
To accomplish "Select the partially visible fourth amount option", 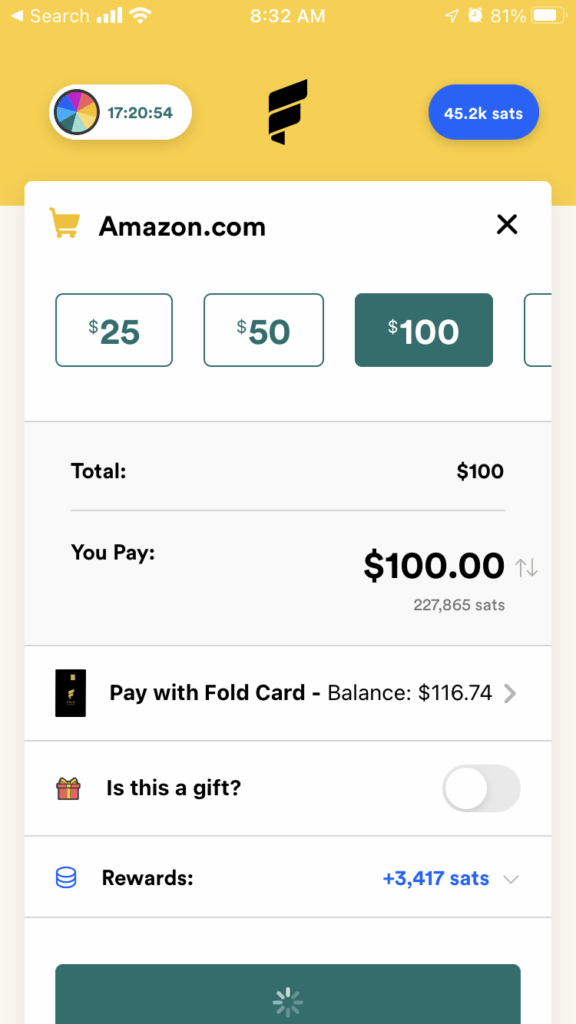I will click(538, 330).
